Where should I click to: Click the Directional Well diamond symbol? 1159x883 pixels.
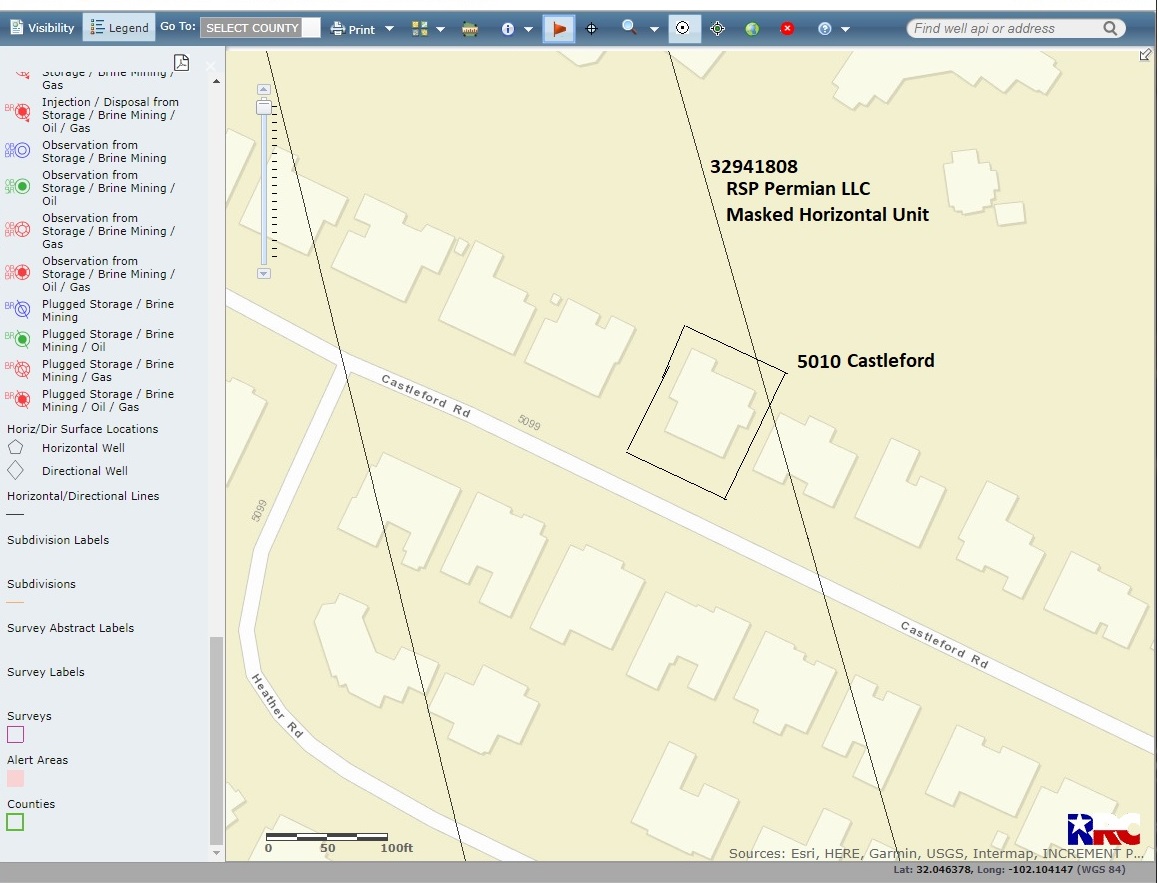[x=15, y=470]
